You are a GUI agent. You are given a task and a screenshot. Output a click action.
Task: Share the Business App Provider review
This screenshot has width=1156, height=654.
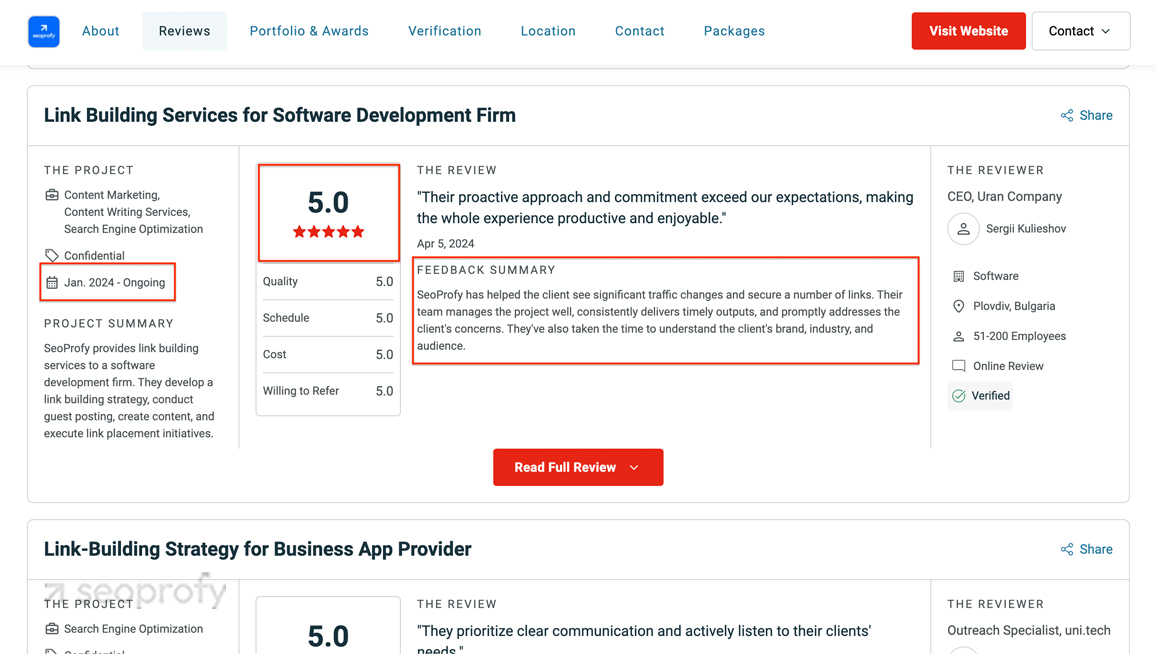click(x=1086, y=549)
